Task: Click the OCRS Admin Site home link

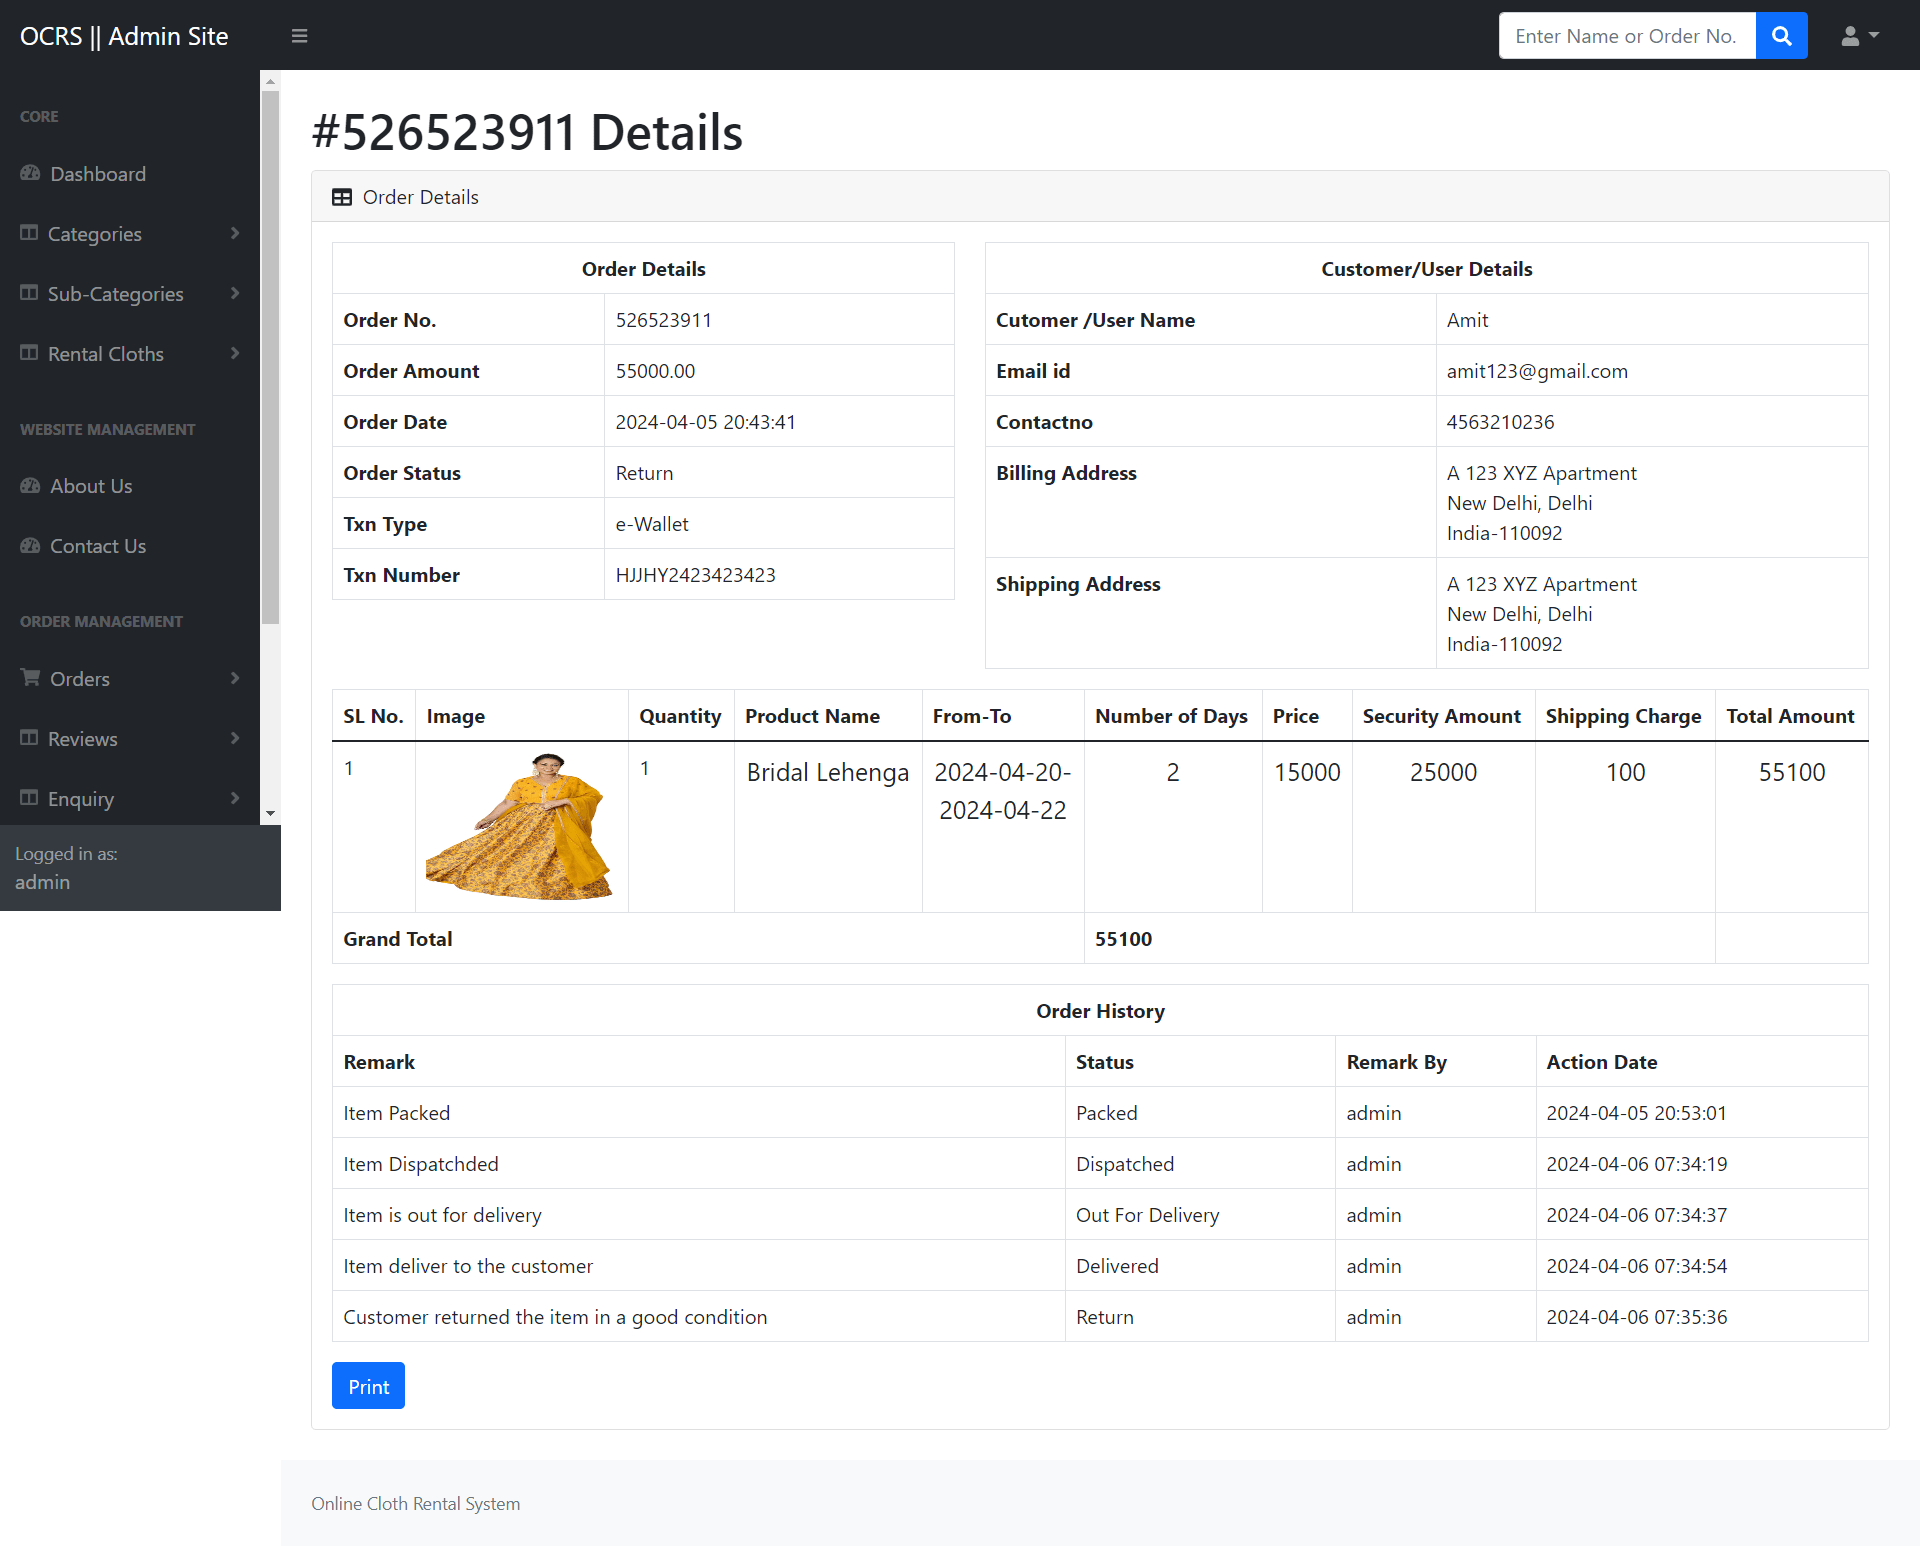Action: (x=123, y=35)
